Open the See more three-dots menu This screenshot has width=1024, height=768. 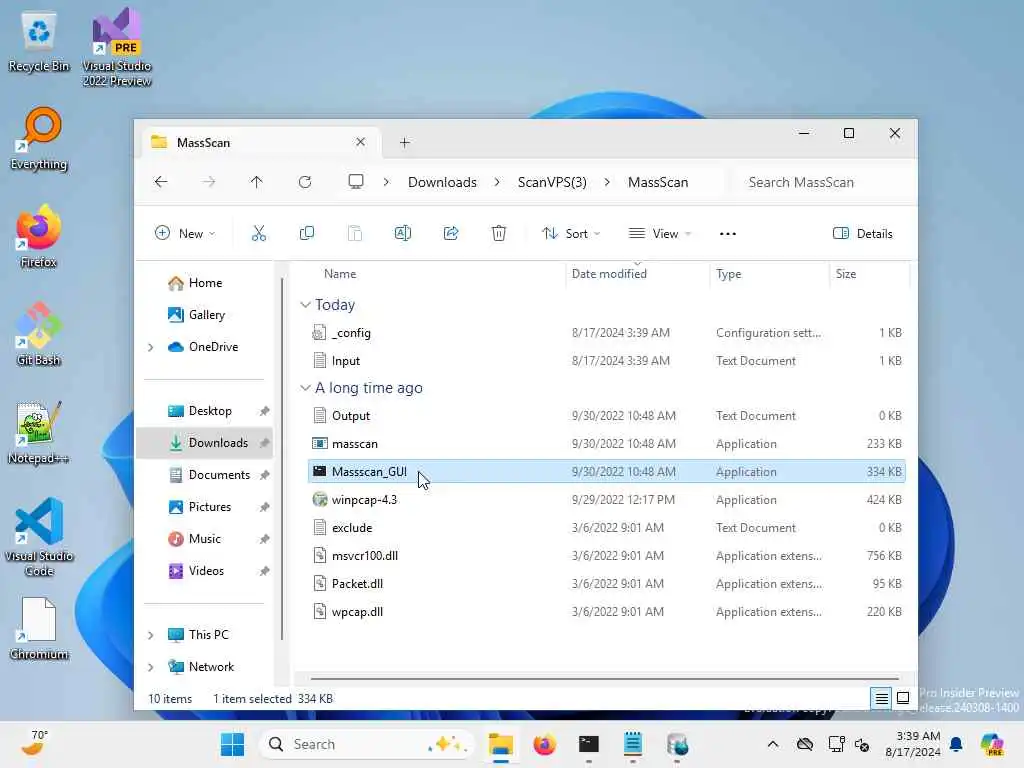click(x=728, y=233)
